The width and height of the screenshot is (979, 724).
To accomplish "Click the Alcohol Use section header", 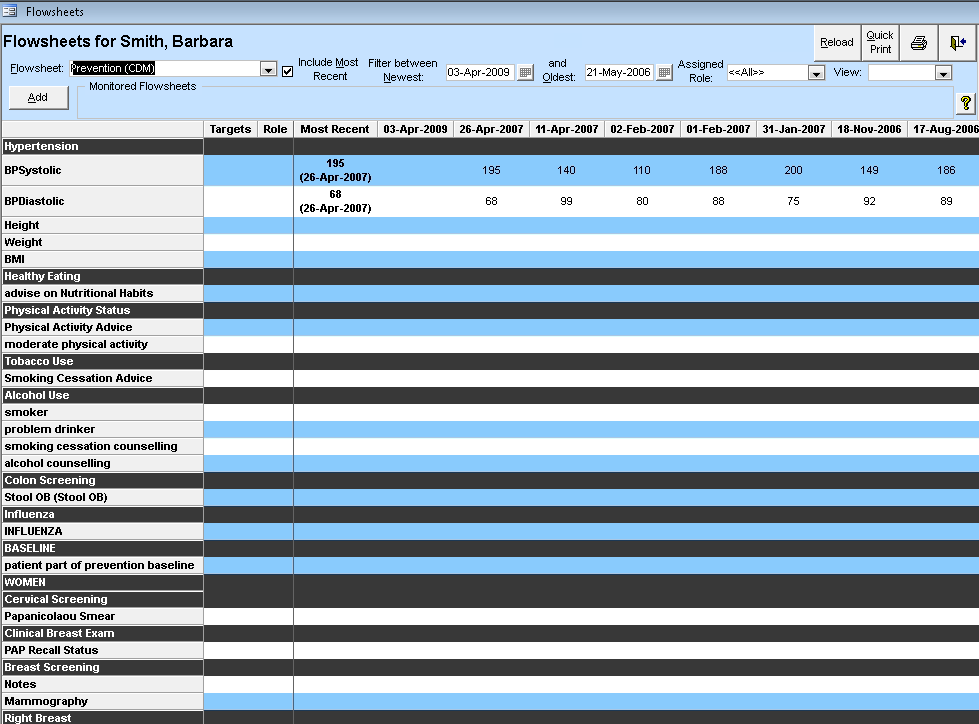I will [102, 395].
